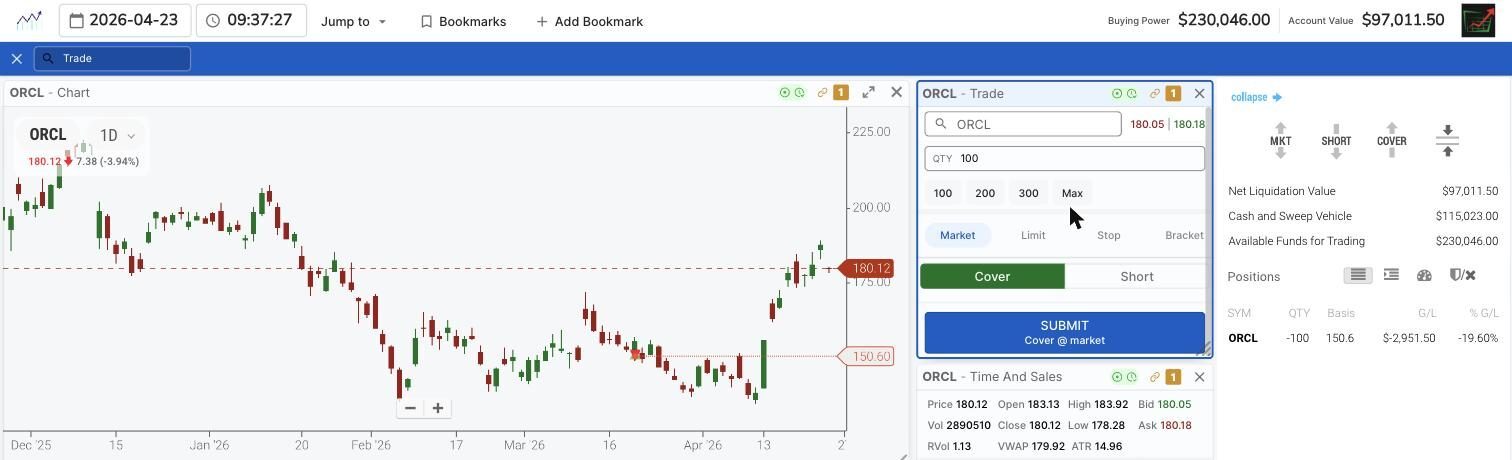Click the clock sync icon in Time And Sales header
This screenshot has width=1512, height=460.
point(1131,377)
